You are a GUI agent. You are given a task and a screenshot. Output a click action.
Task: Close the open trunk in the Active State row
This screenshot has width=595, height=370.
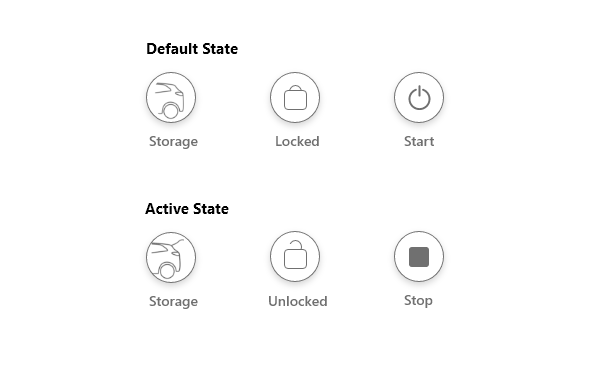[171, 257]
